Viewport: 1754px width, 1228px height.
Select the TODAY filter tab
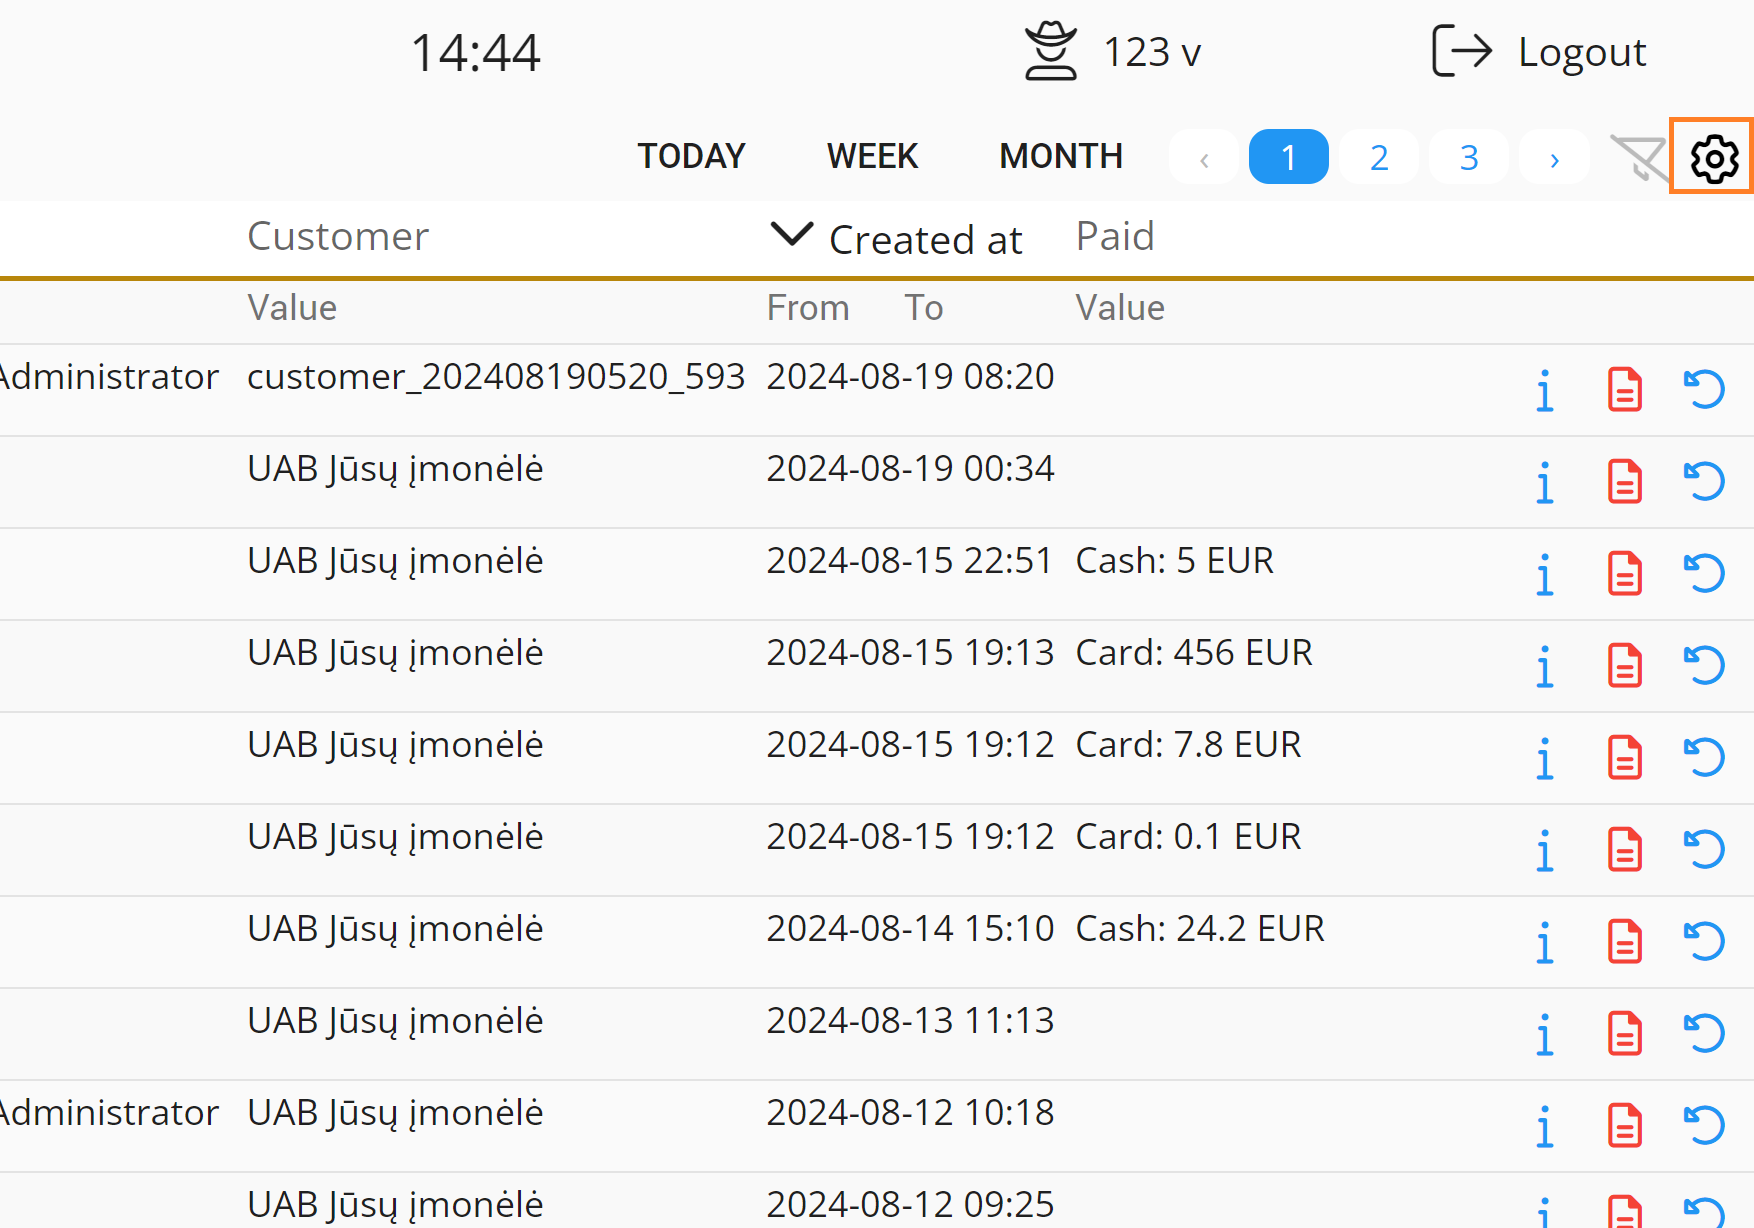click(691, 156)
